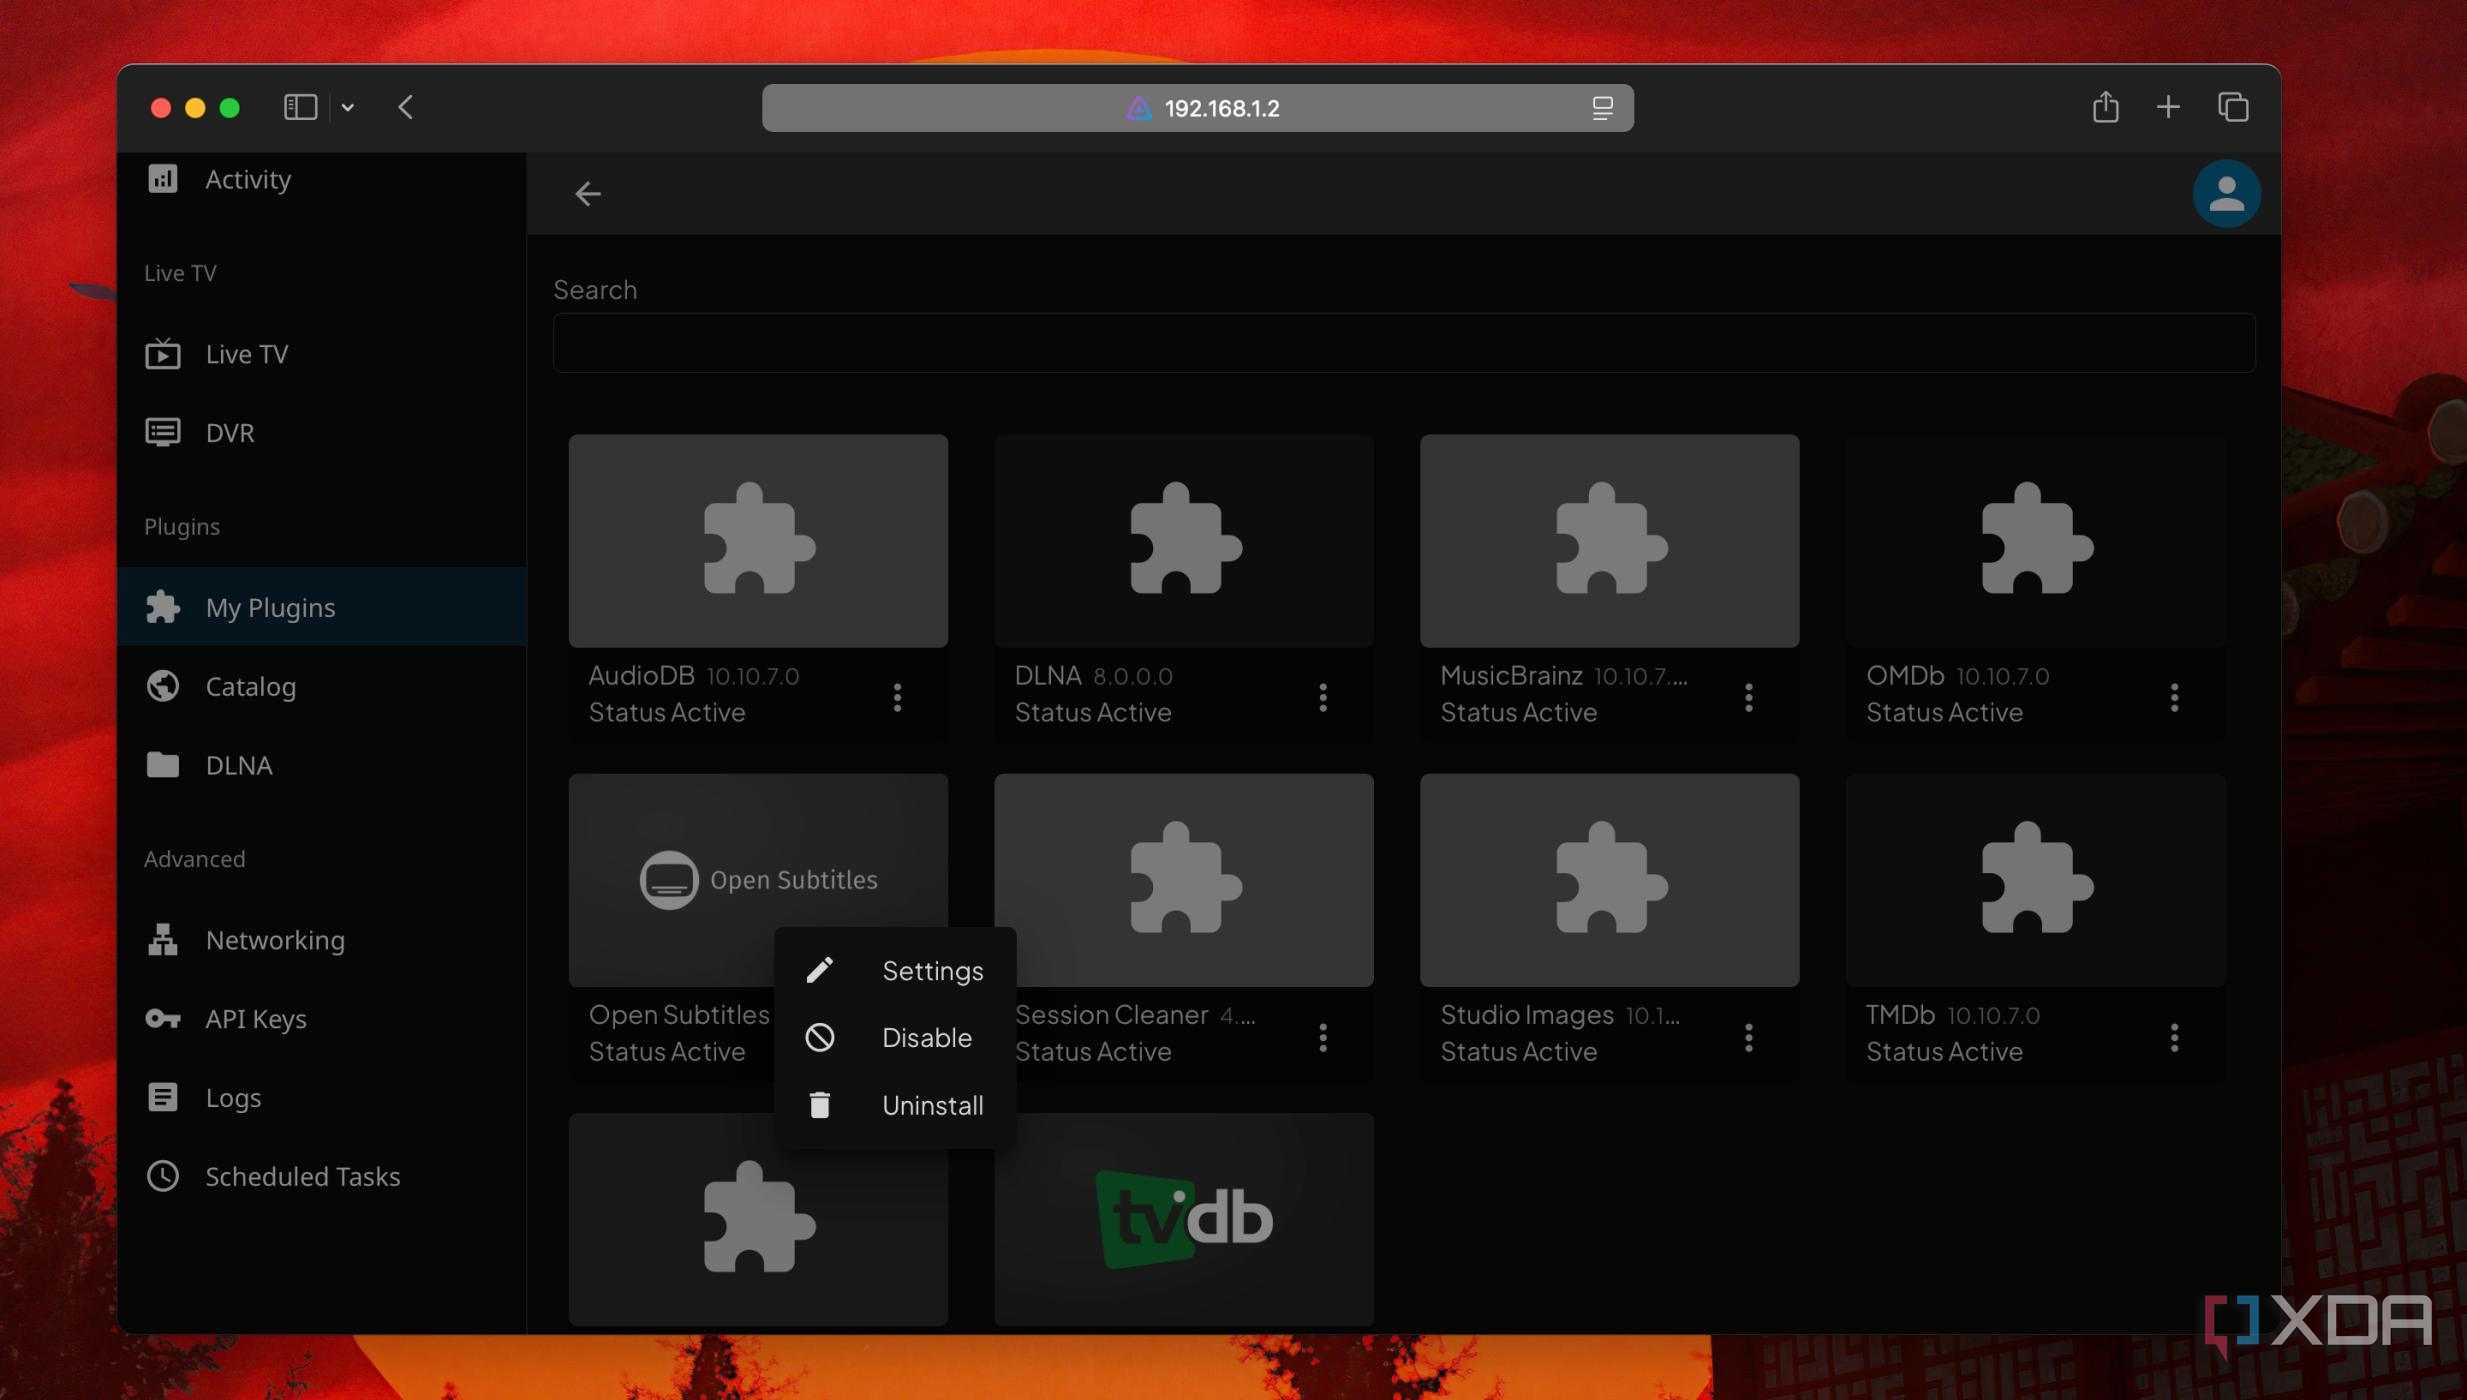Open Live TV in the sidebar
The width and height of the screenshot is (2467, 1400).
pos(321,354)
